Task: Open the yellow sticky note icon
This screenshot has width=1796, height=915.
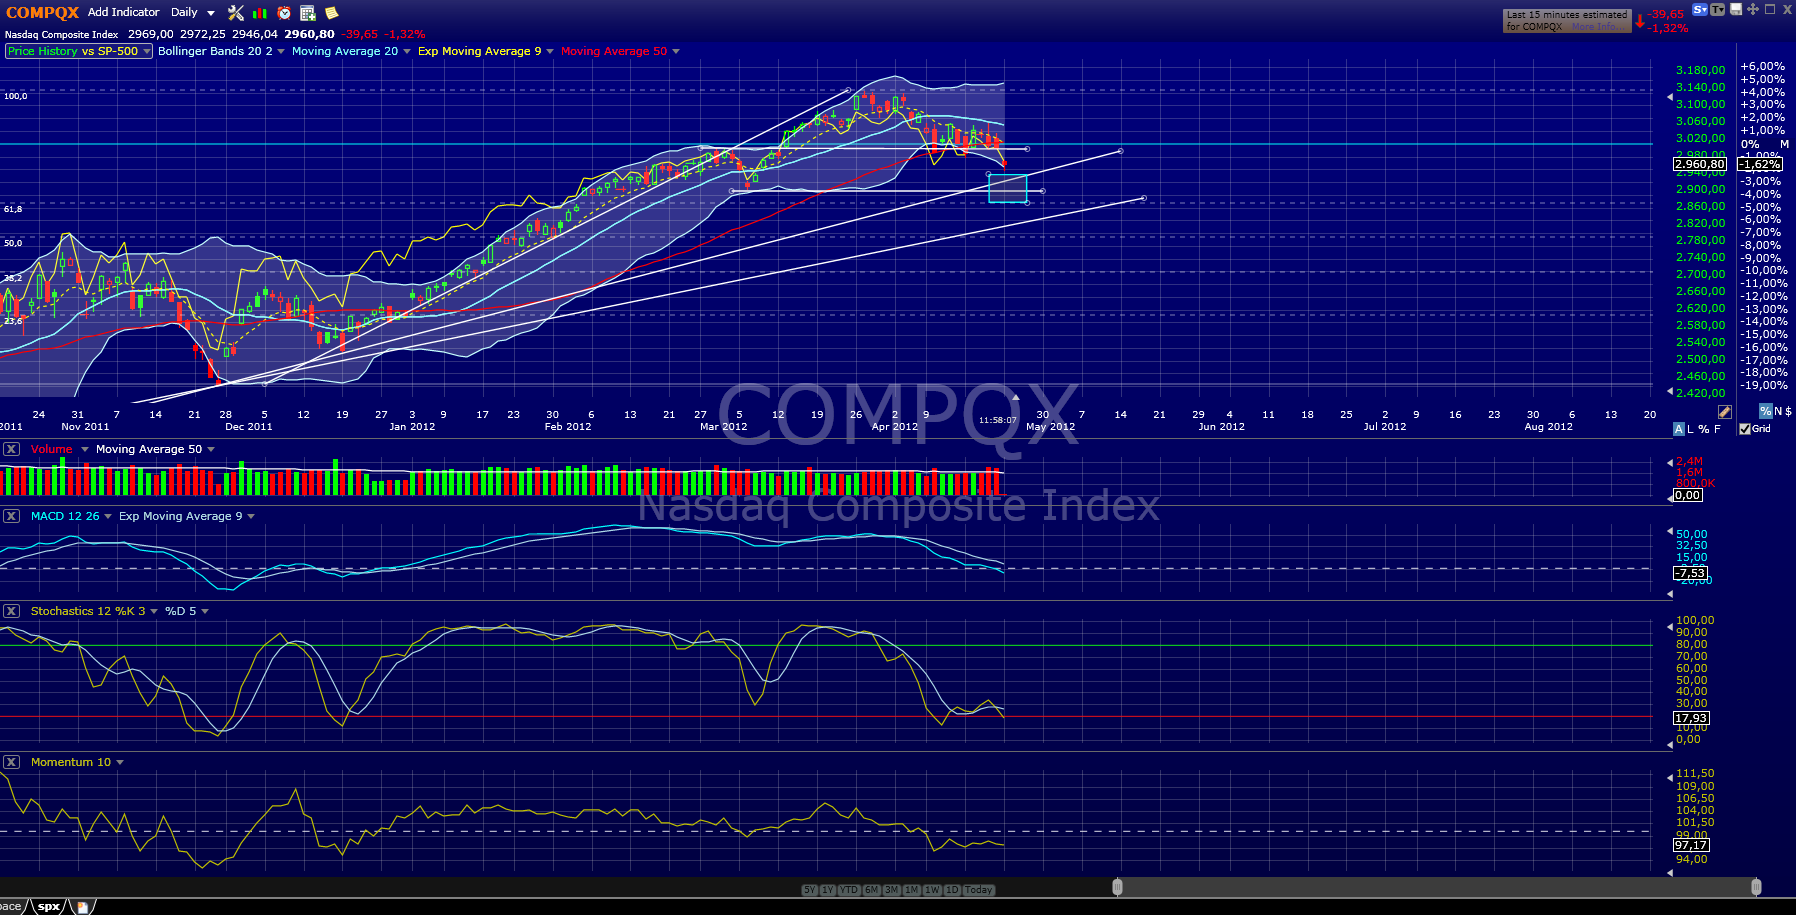Action: point(331,13)
